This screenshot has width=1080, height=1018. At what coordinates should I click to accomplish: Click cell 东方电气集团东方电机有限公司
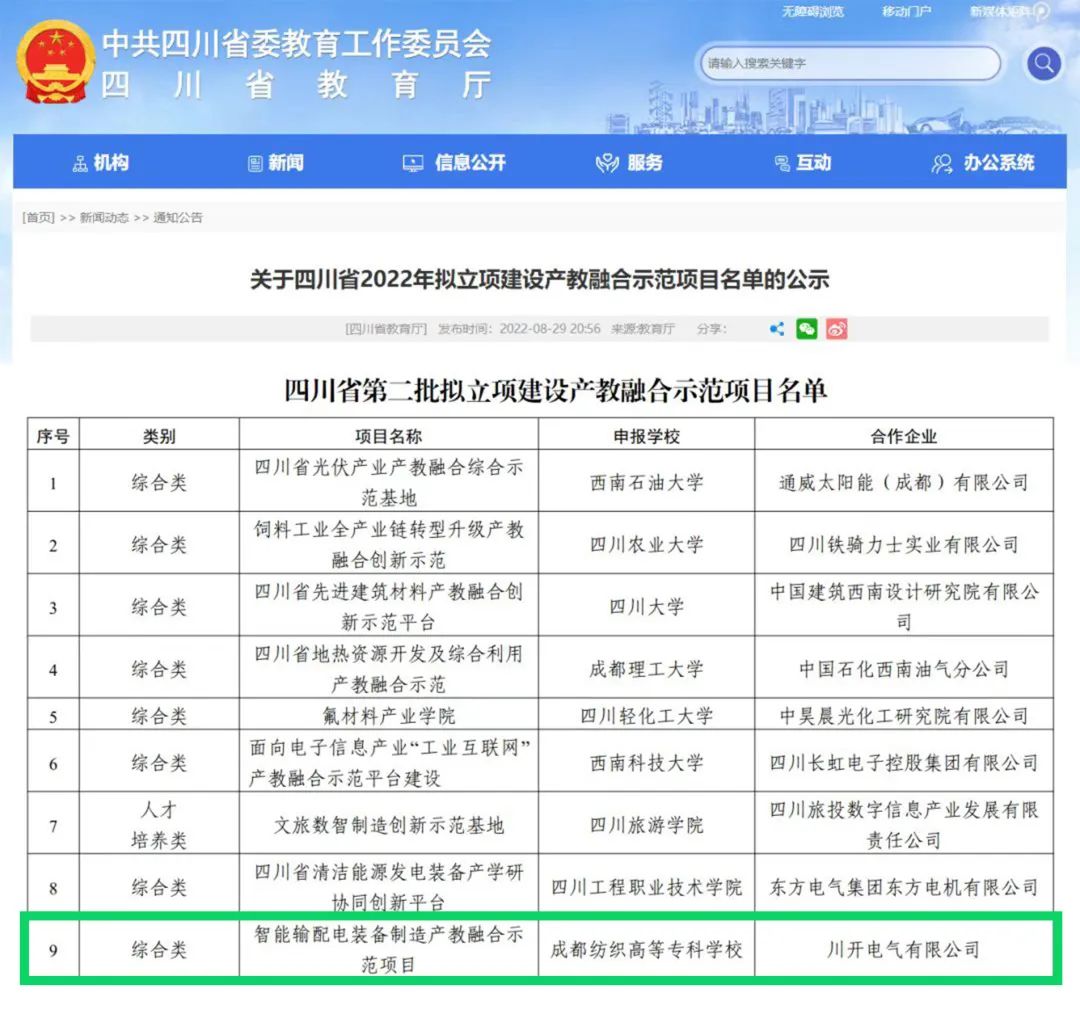[x=904, y=886]
